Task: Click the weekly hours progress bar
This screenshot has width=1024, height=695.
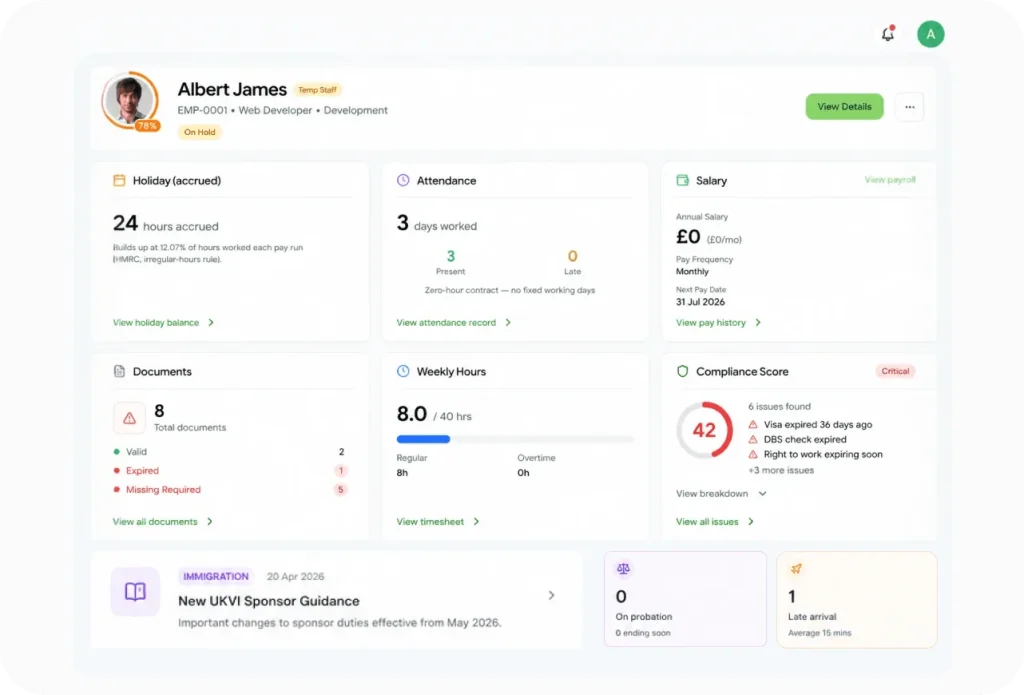Action: (x=515, y=440)
